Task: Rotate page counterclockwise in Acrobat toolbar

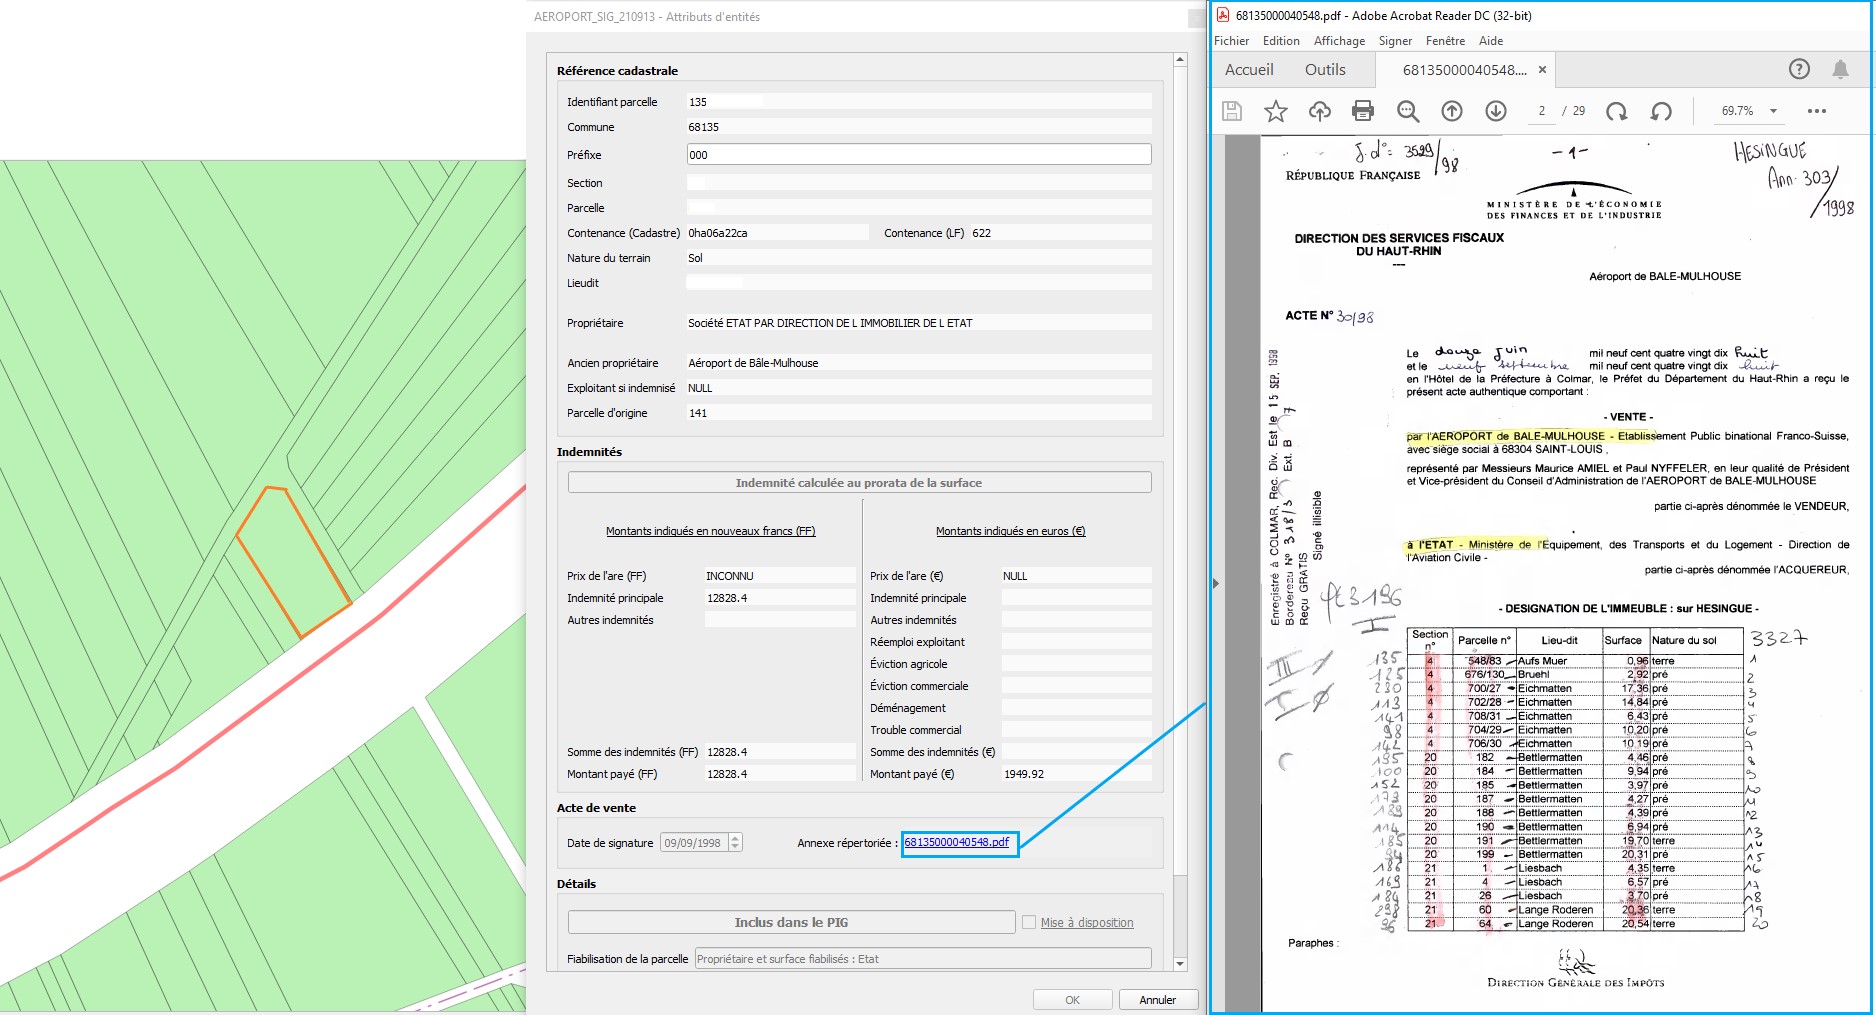Action: tap(1661, 111)
